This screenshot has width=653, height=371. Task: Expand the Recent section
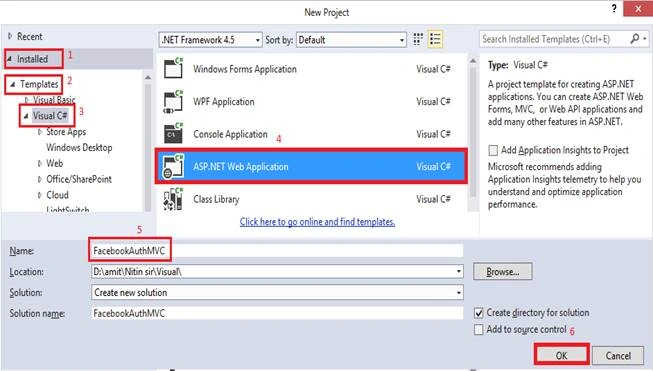point(10,36)
